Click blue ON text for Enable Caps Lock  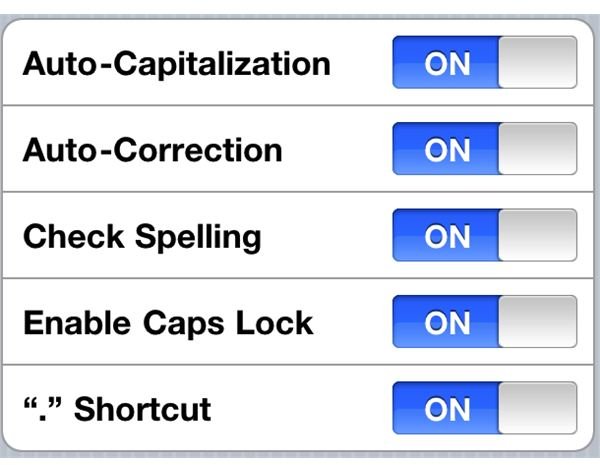(x=447, y=323)
